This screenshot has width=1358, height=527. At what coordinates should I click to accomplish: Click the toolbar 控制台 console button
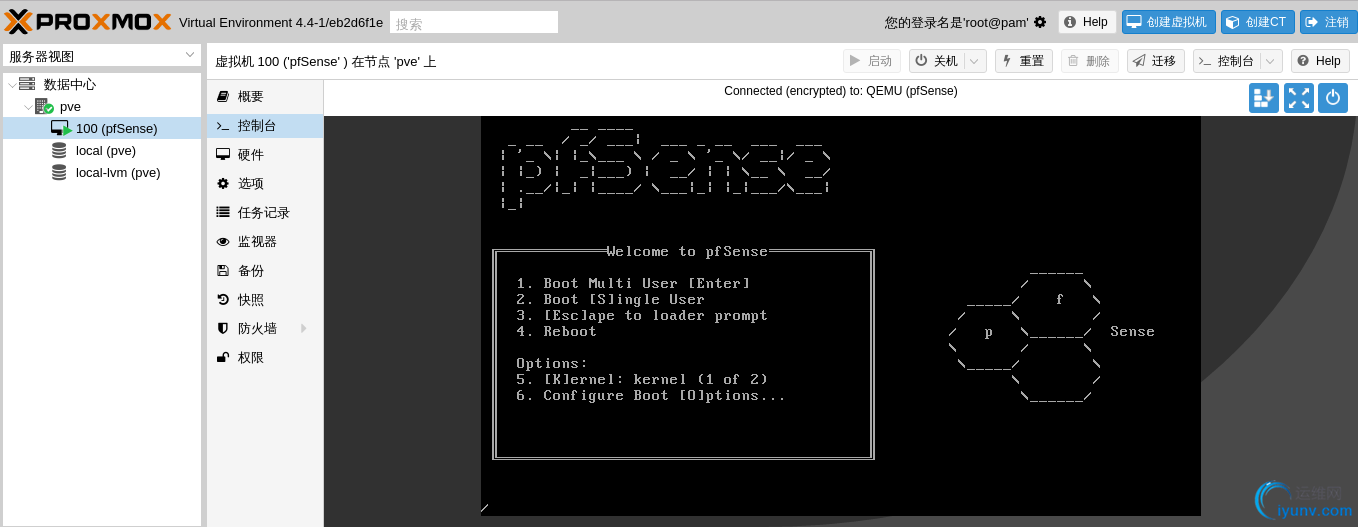(1227, 61)
